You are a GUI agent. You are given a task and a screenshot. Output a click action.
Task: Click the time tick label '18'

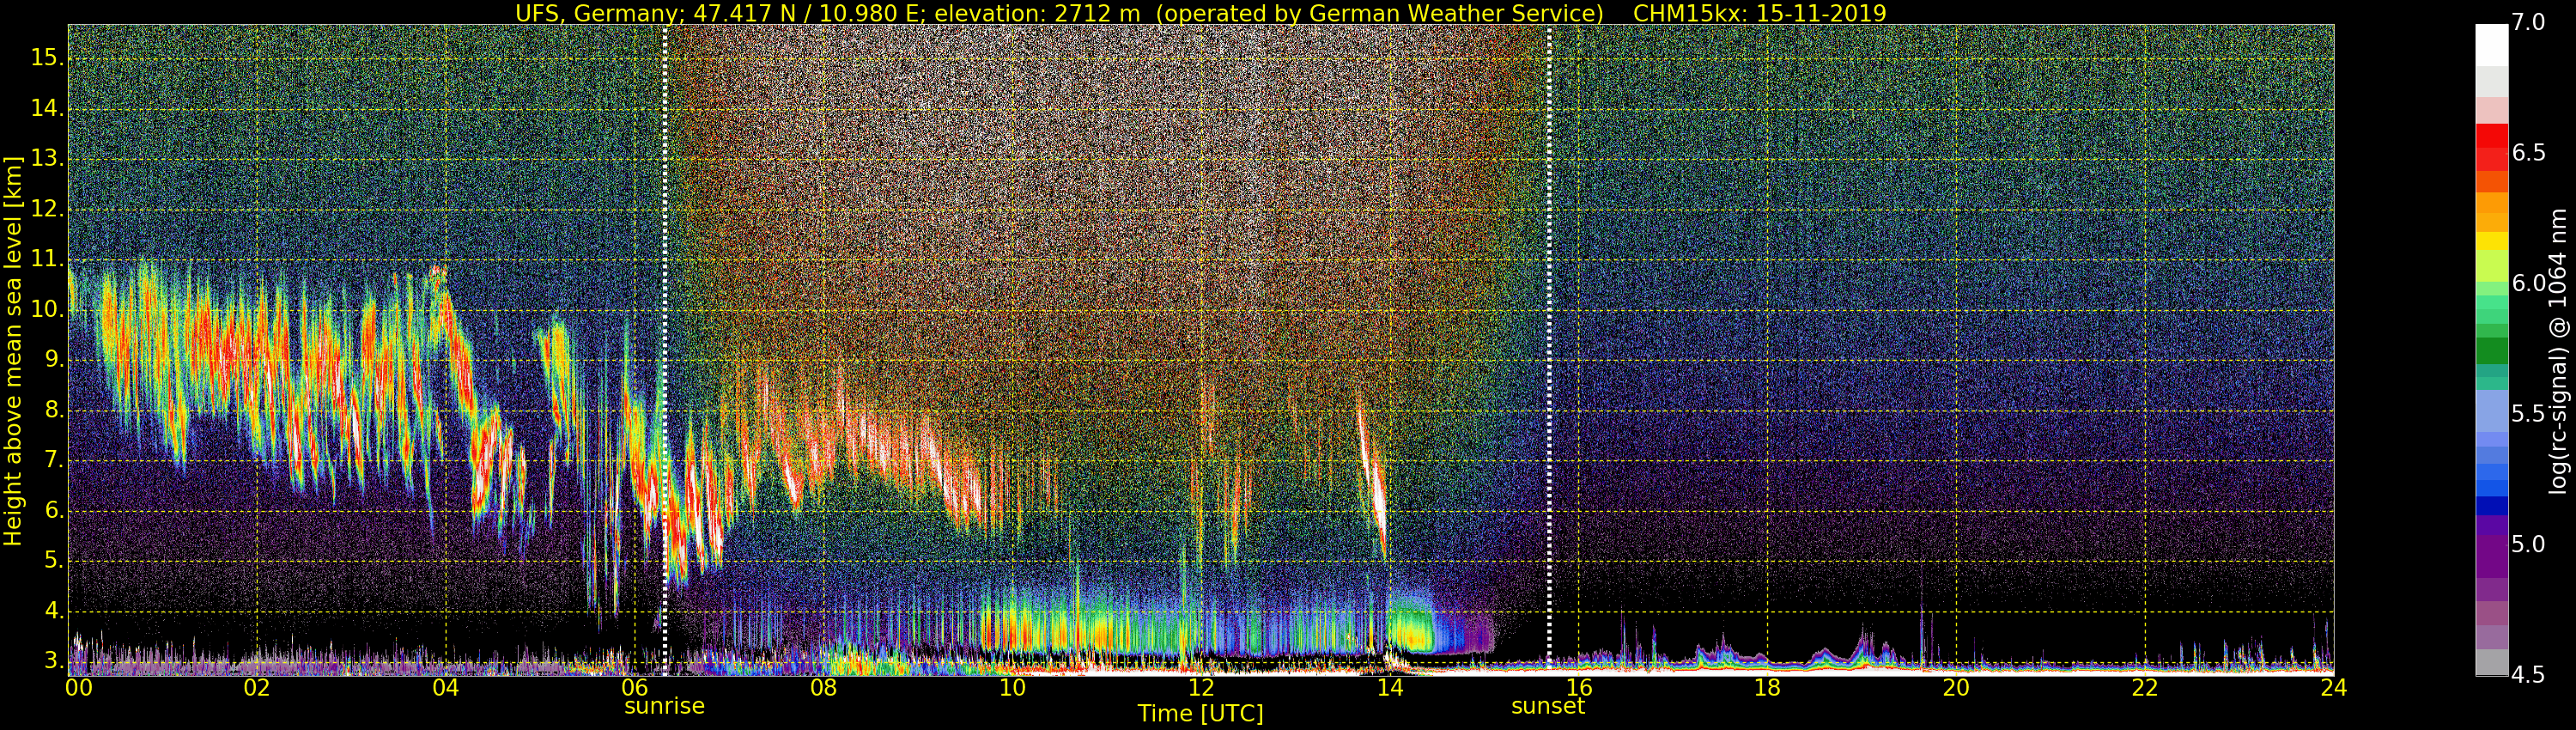[1767, 687]
